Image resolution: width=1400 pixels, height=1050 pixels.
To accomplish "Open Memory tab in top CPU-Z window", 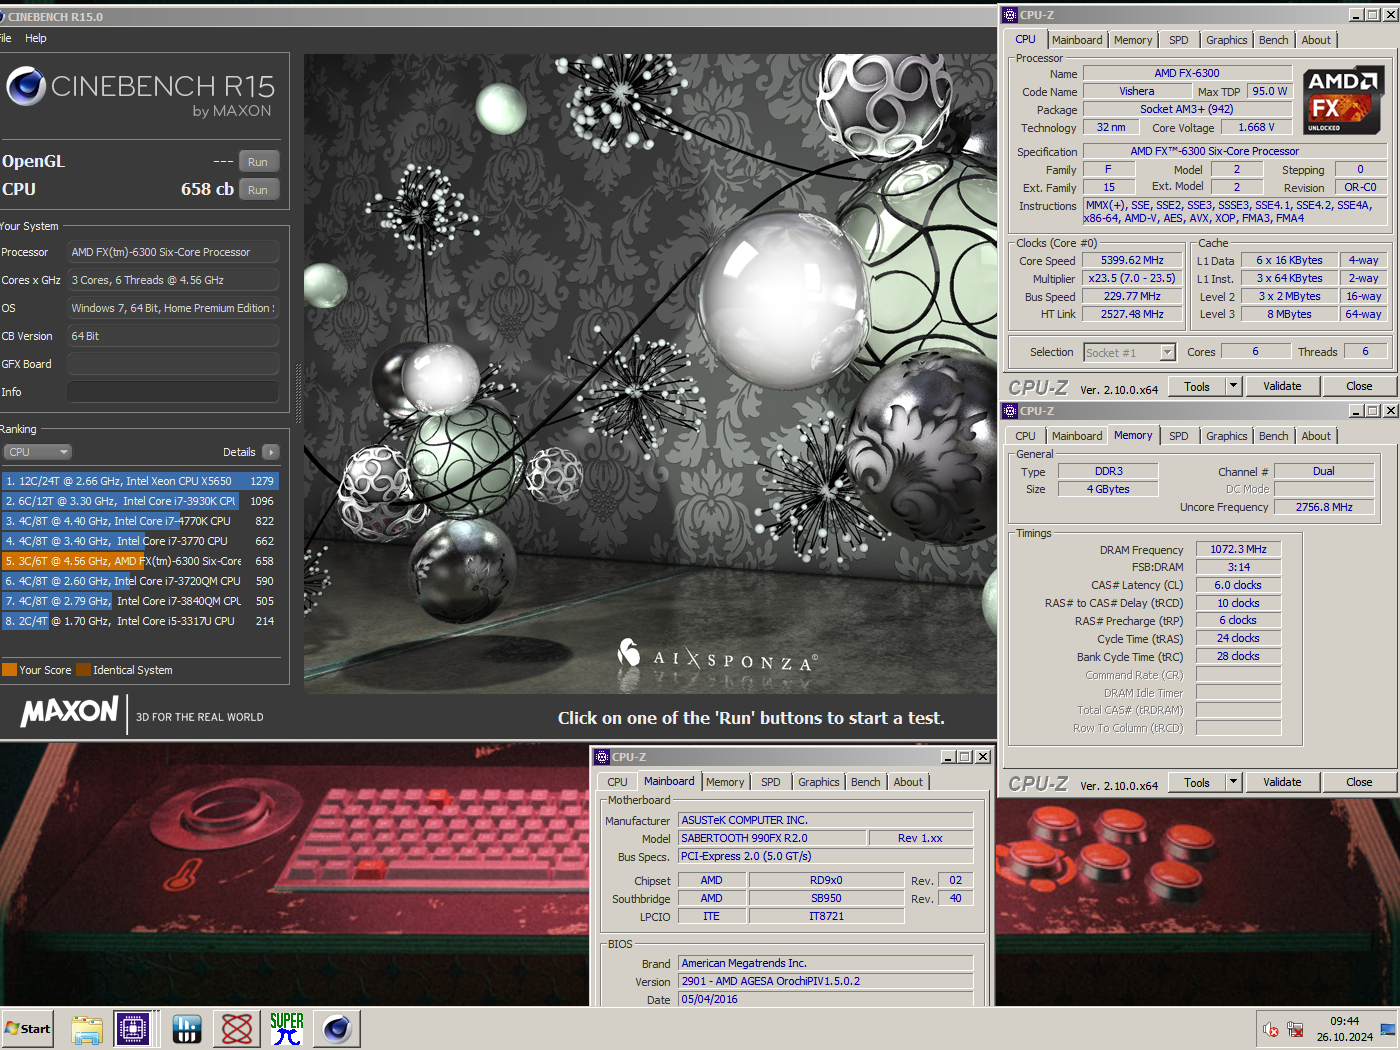I will tap(1133, 40).
